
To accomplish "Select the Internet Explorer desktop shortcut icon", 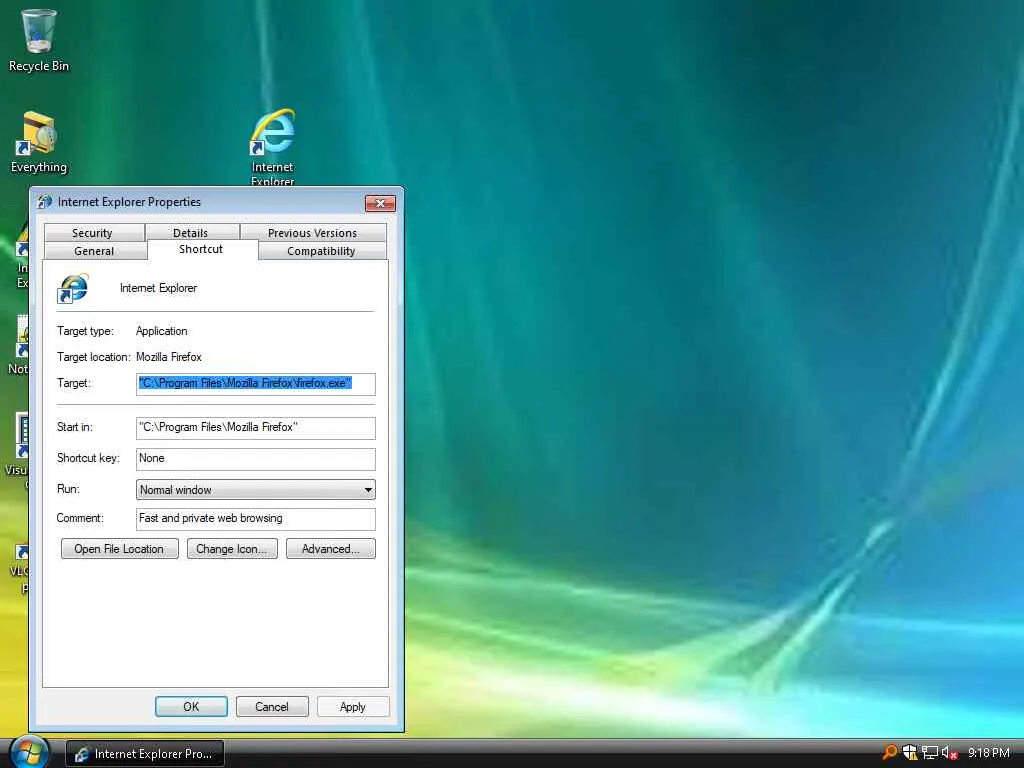I will (x=272, y=146).
